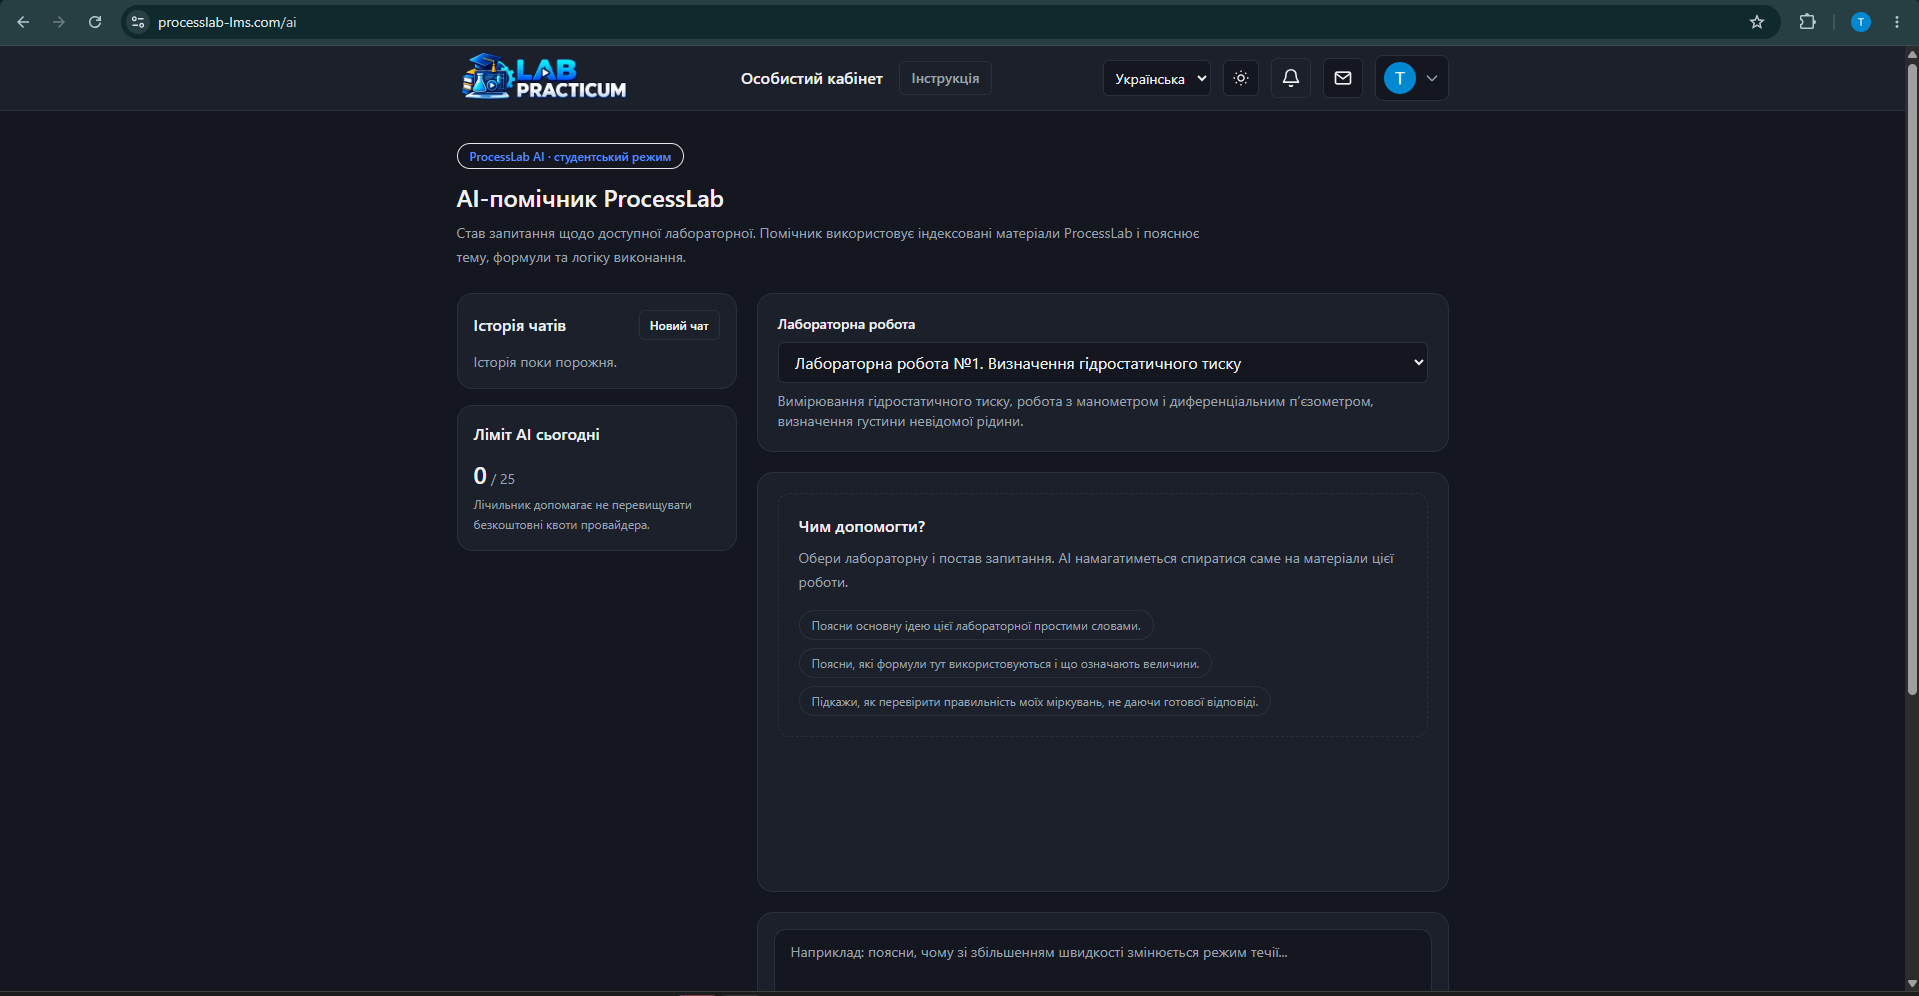
Task: Open the Chrome three-dot menu
Action: (x=1896, y=22)
